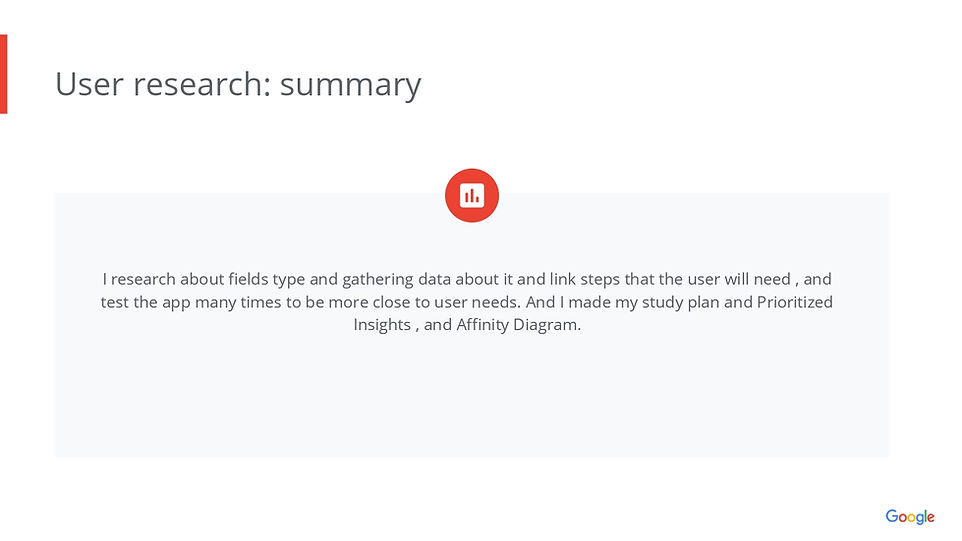The height and width of the screenshot is (541, 962).
Task: Click the word "Insights" on last line
Action: (382, 325)
